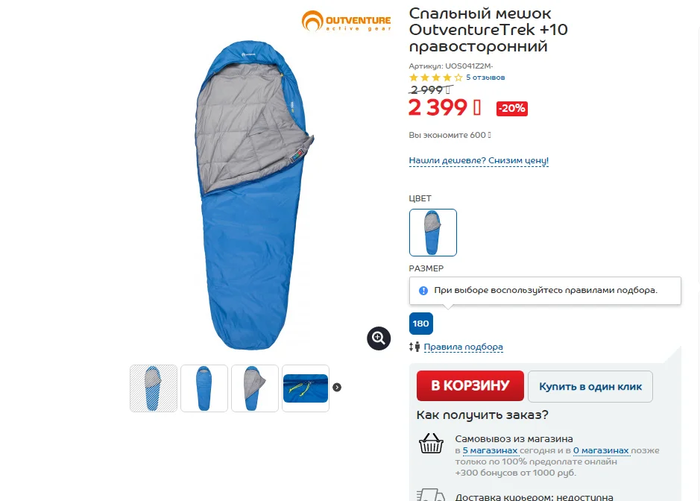The height and width of the screenshot is (501, 700).
Task: Click the height ruler icon beside Правила подбора
Action: tap(415, 347)
